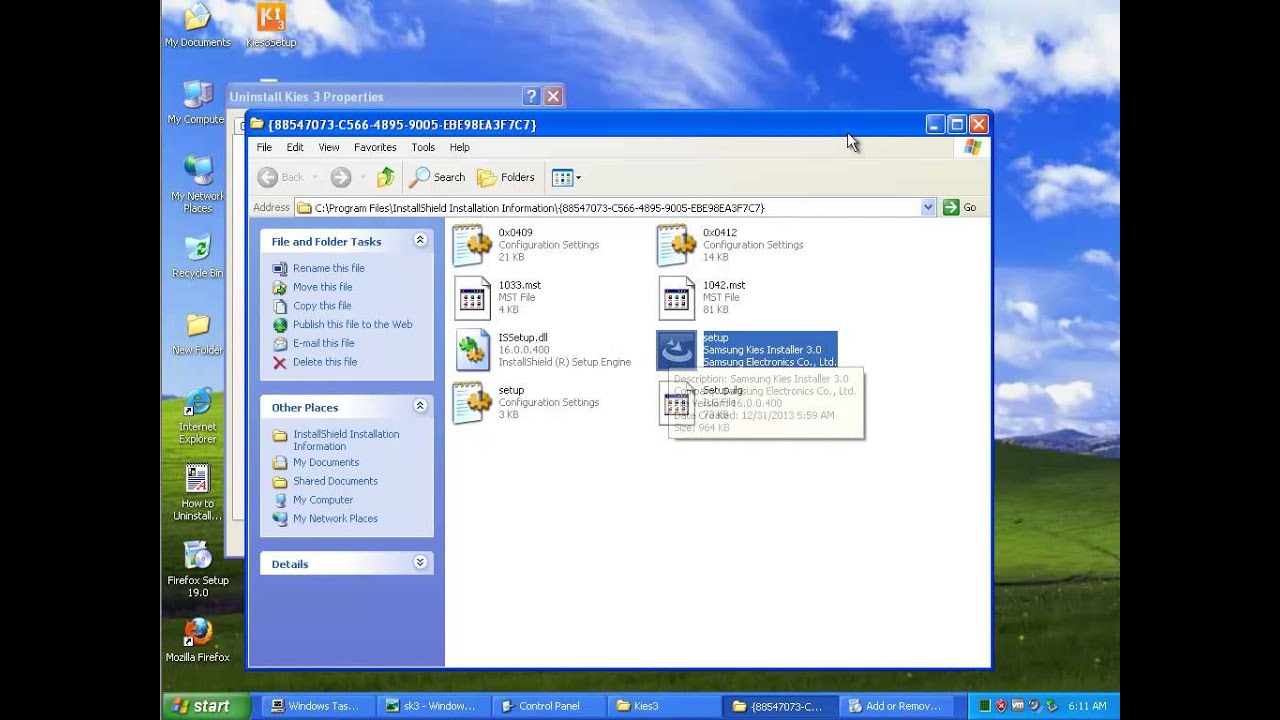Open Shared Documents in Other Places
The image size is (1280, 720).
334,481
